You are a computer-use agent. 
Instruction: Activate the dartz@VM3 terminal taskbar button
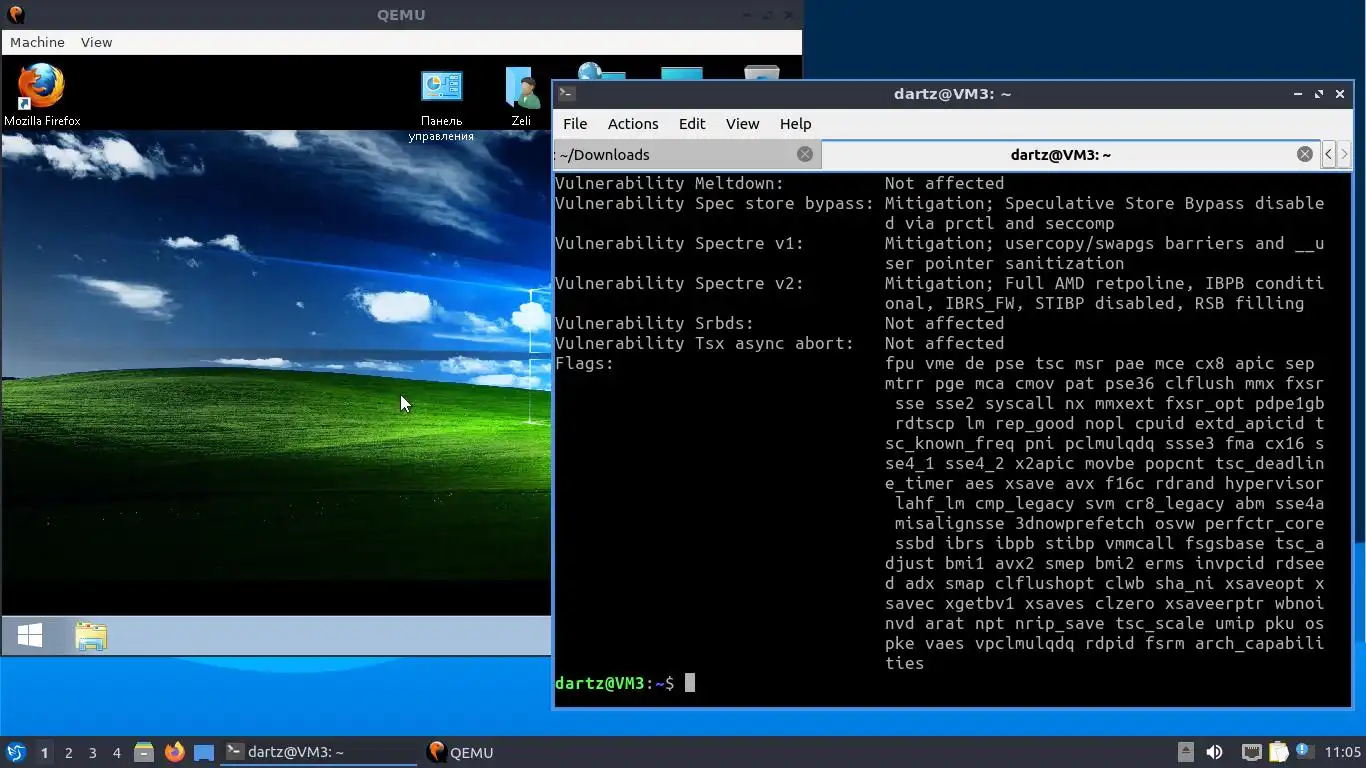(319, 752)
